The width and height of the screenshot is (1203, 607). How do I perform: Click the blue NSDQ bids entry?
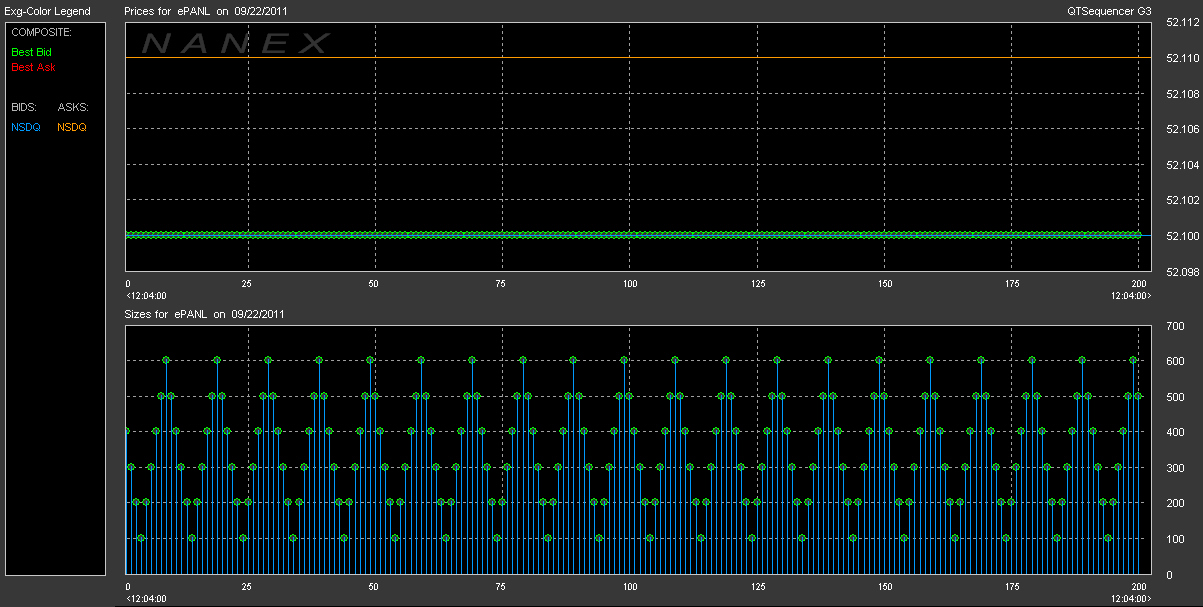coord(26,127)
